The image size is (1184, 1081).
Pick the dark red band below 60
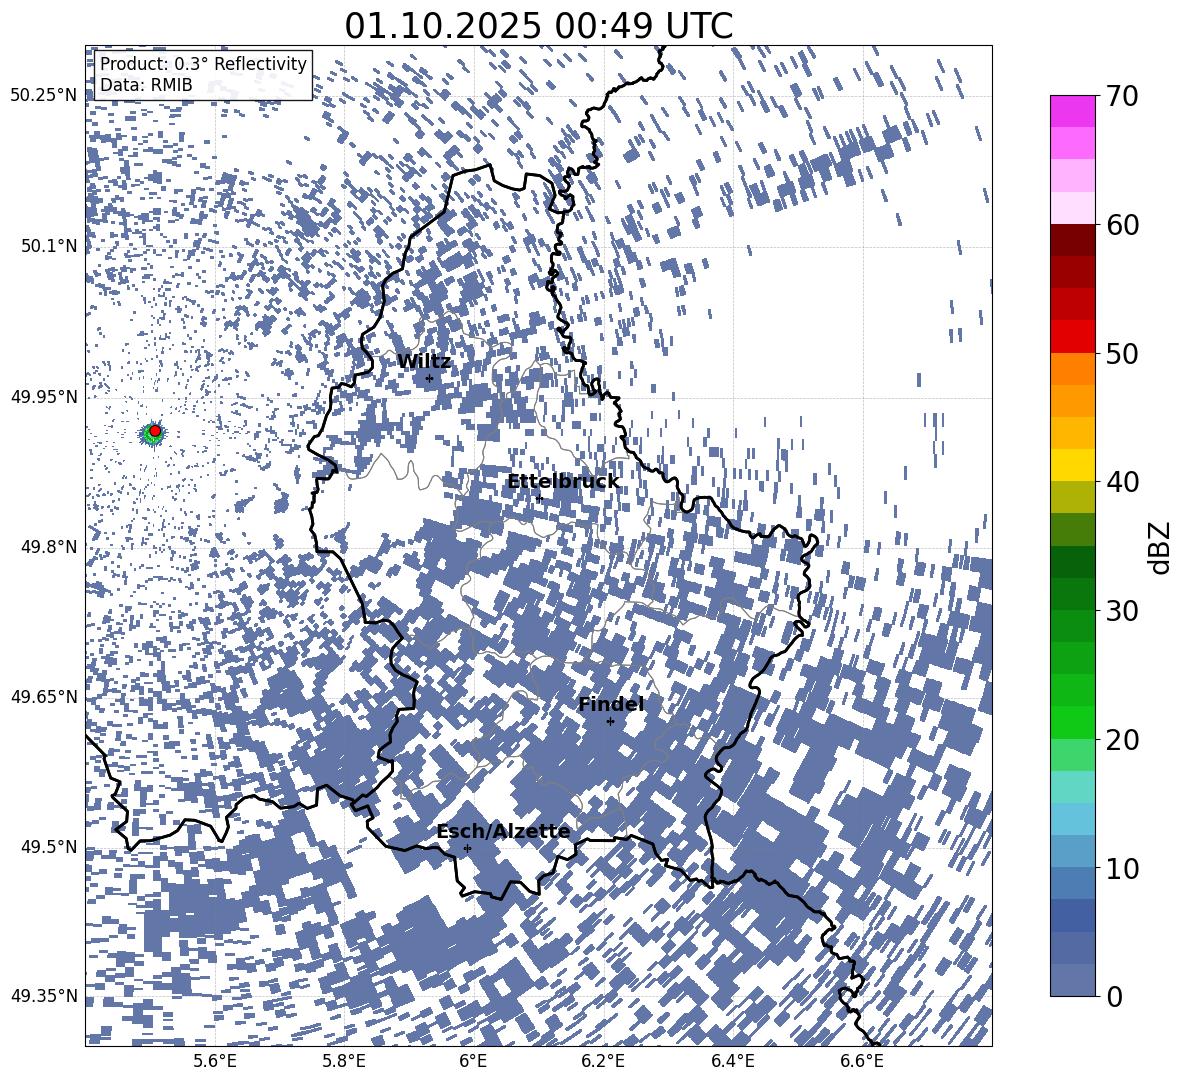coord(1072,240)
